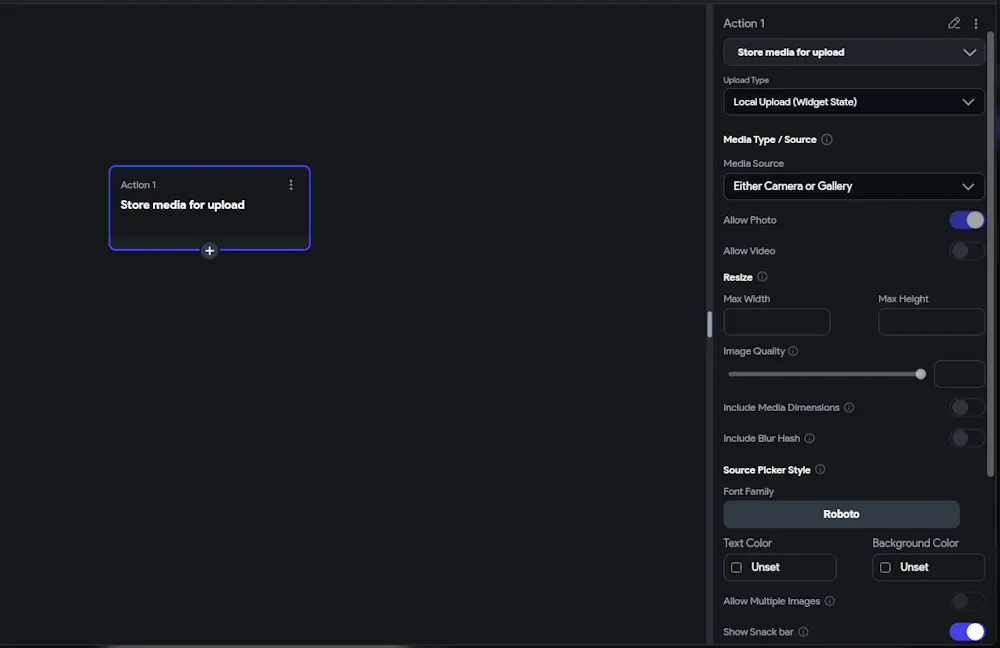This screenshot has width=1000, height=648.
Task: Open the Background Color Unset swatch
Action: (x=929, y=567)
